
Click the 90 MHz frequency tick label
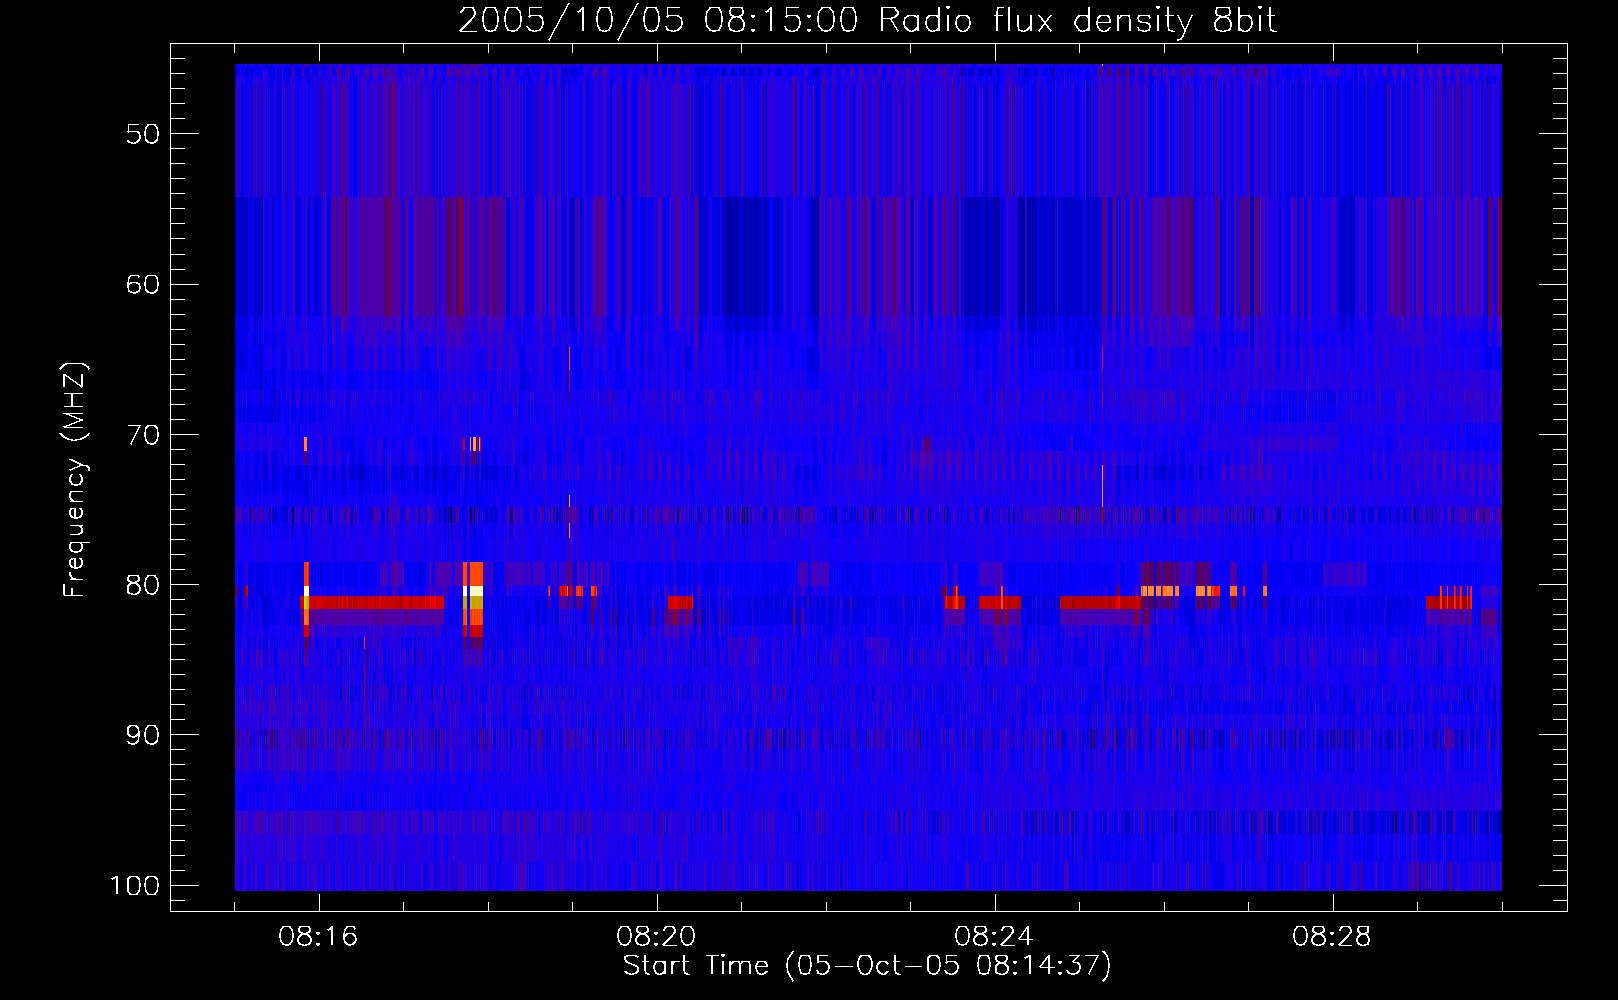coord(143,735)
